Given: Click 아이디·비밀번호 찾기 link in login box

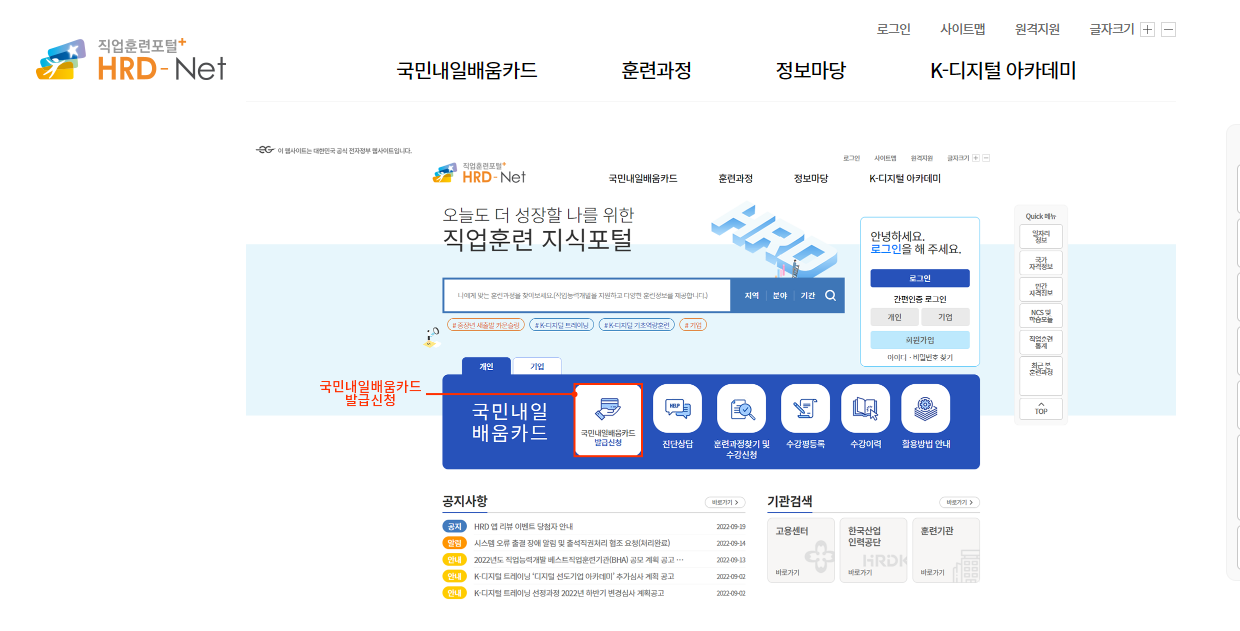Looking at the screenshot, I should 919,357.
